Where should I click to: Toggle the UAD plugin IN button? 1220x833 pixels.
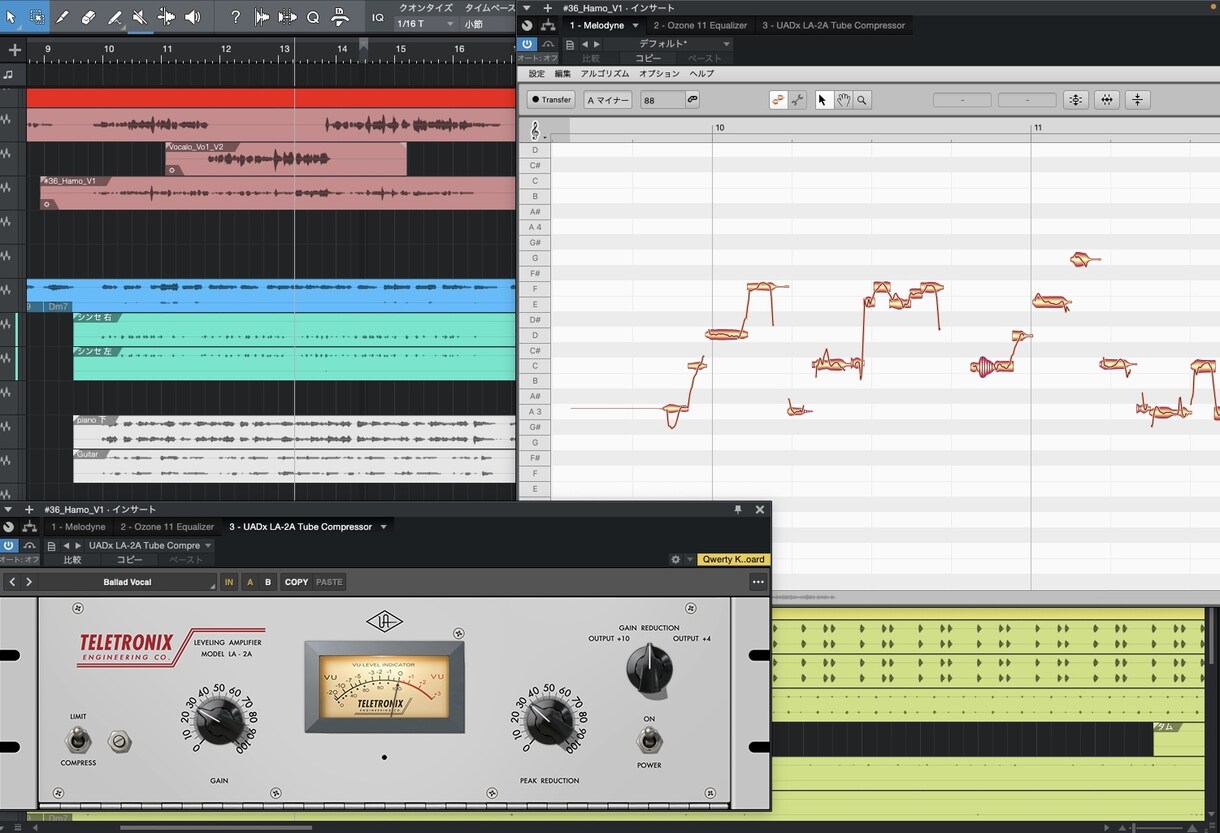[x=229, y=582]
